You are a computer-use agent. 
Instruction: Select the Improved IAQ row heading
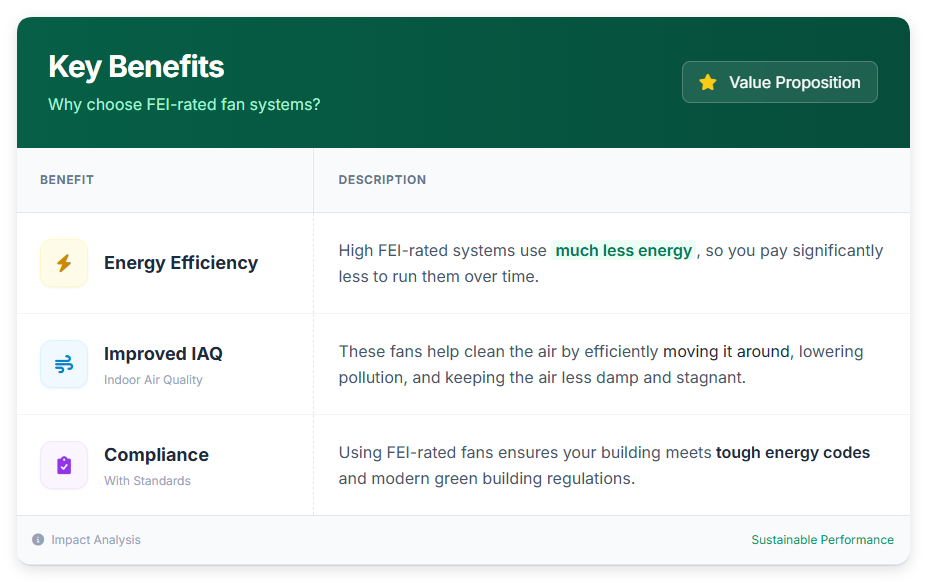163,353
